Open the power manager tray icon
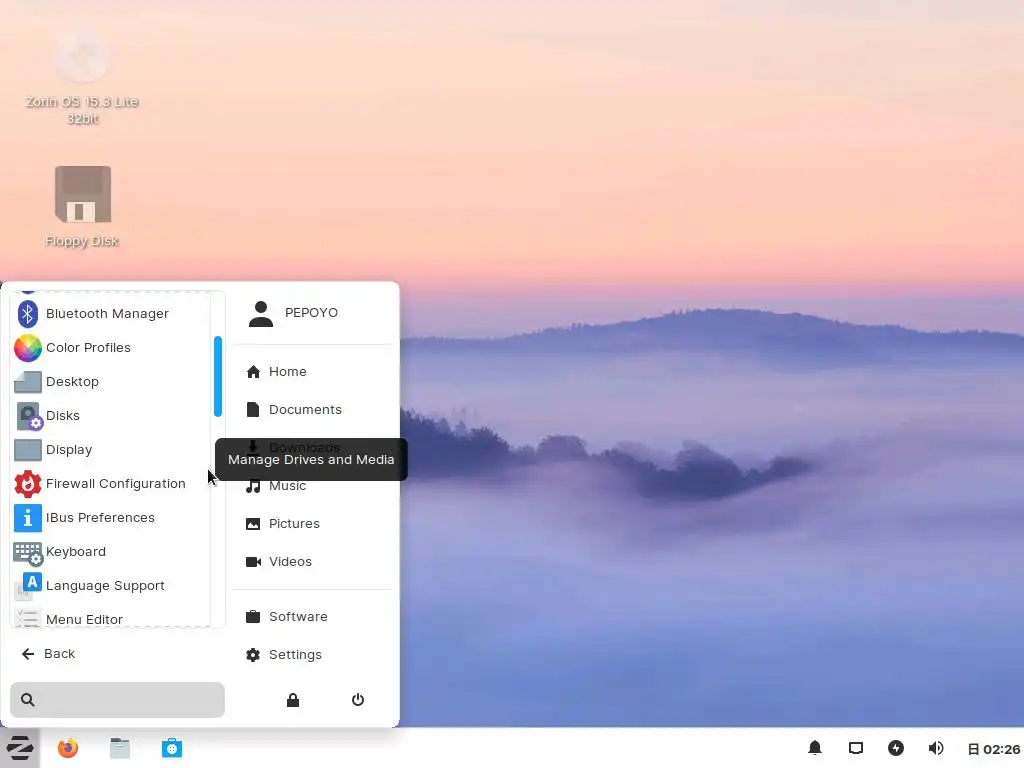 point(896,748)
